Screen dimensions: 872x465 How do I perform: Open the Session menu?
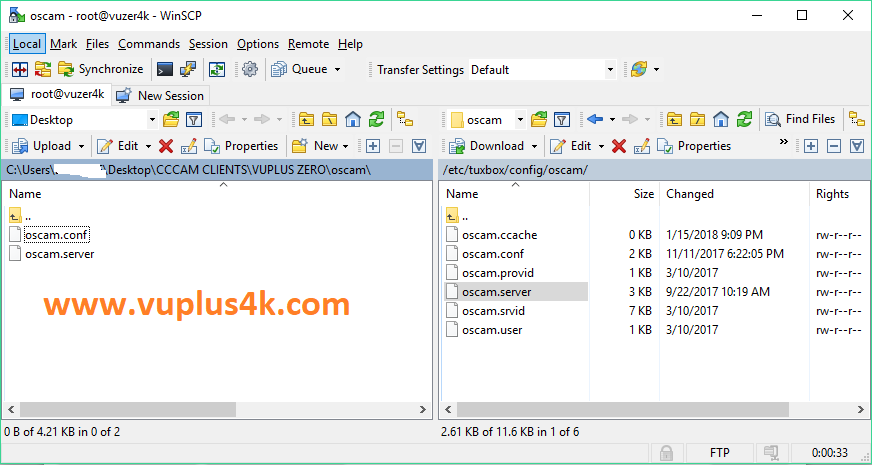tap(208, 44)
